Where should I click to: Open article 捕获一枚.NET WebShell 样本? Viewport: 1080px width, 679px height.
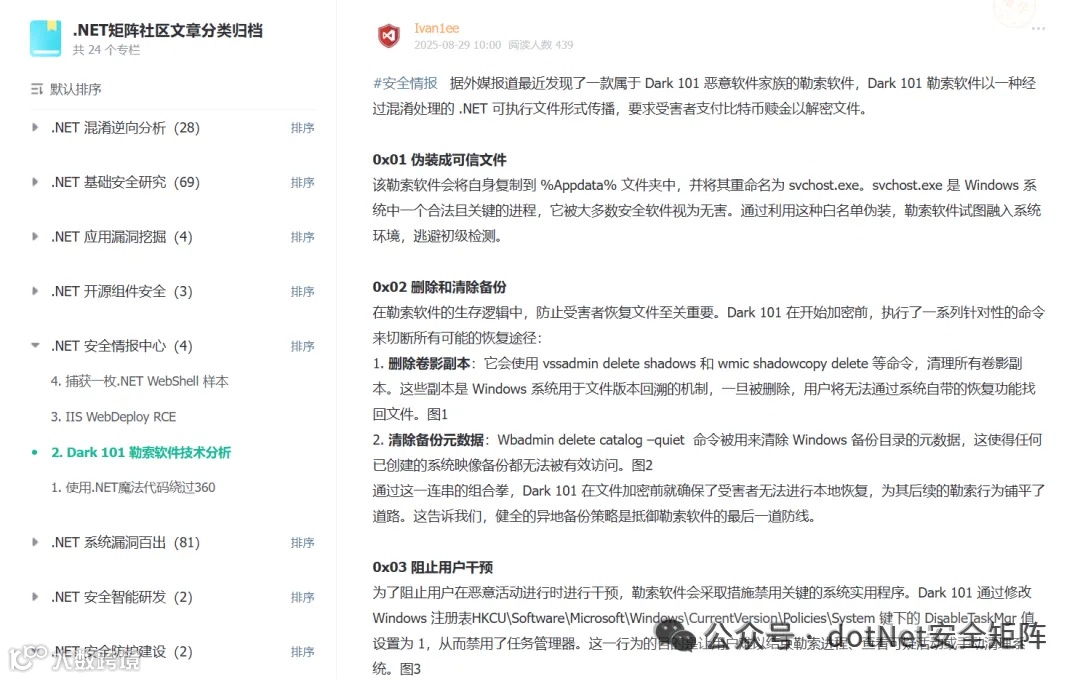click(140, 381)
